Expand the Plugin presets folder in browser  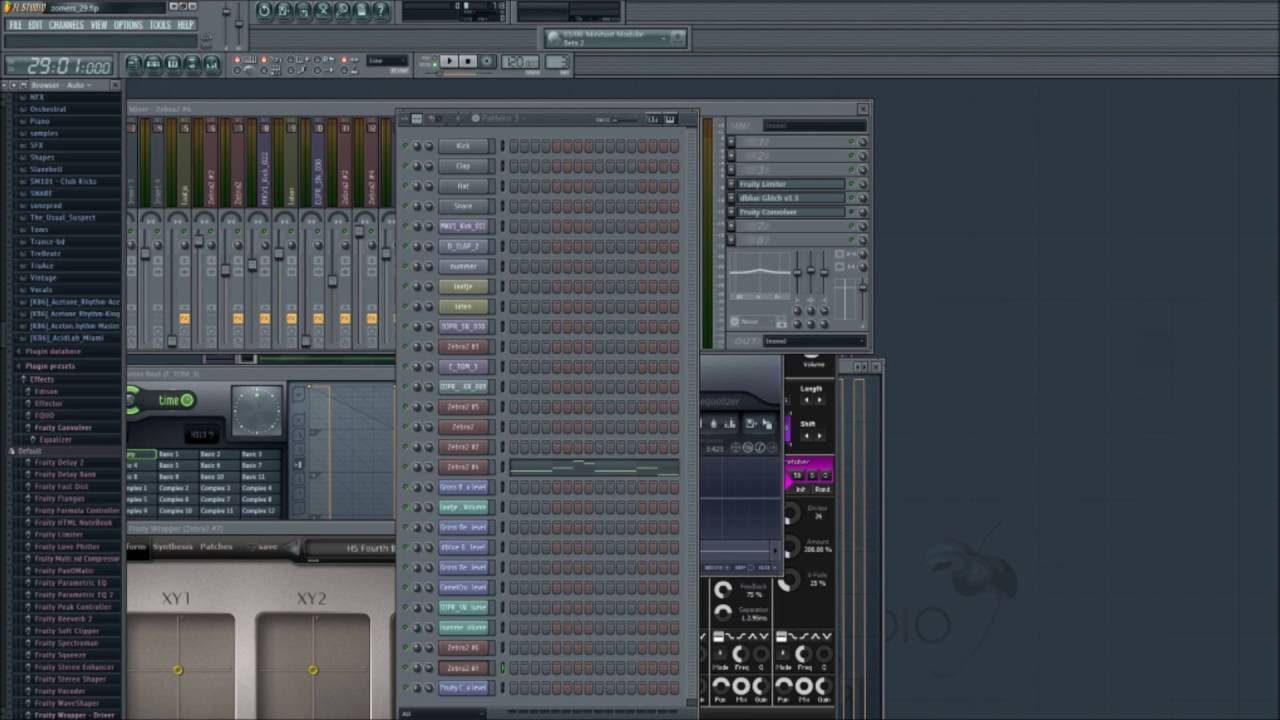pos(50,366)
